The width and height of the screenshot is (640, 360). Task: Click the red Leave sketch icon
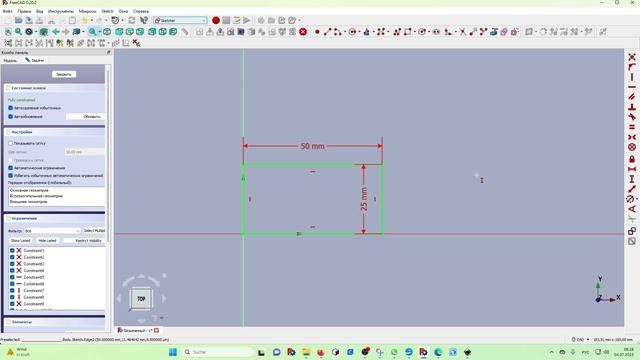303,32
